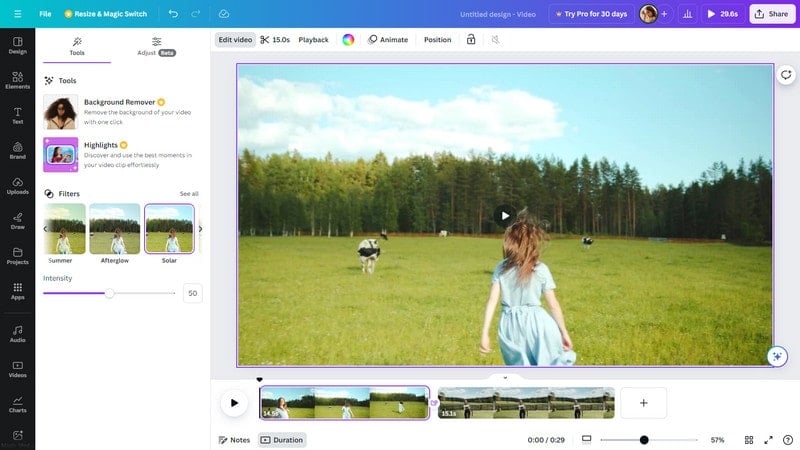The image size is (800, 450).
Task: Click the Untitled design - Video title
Action: coord(497,14)
